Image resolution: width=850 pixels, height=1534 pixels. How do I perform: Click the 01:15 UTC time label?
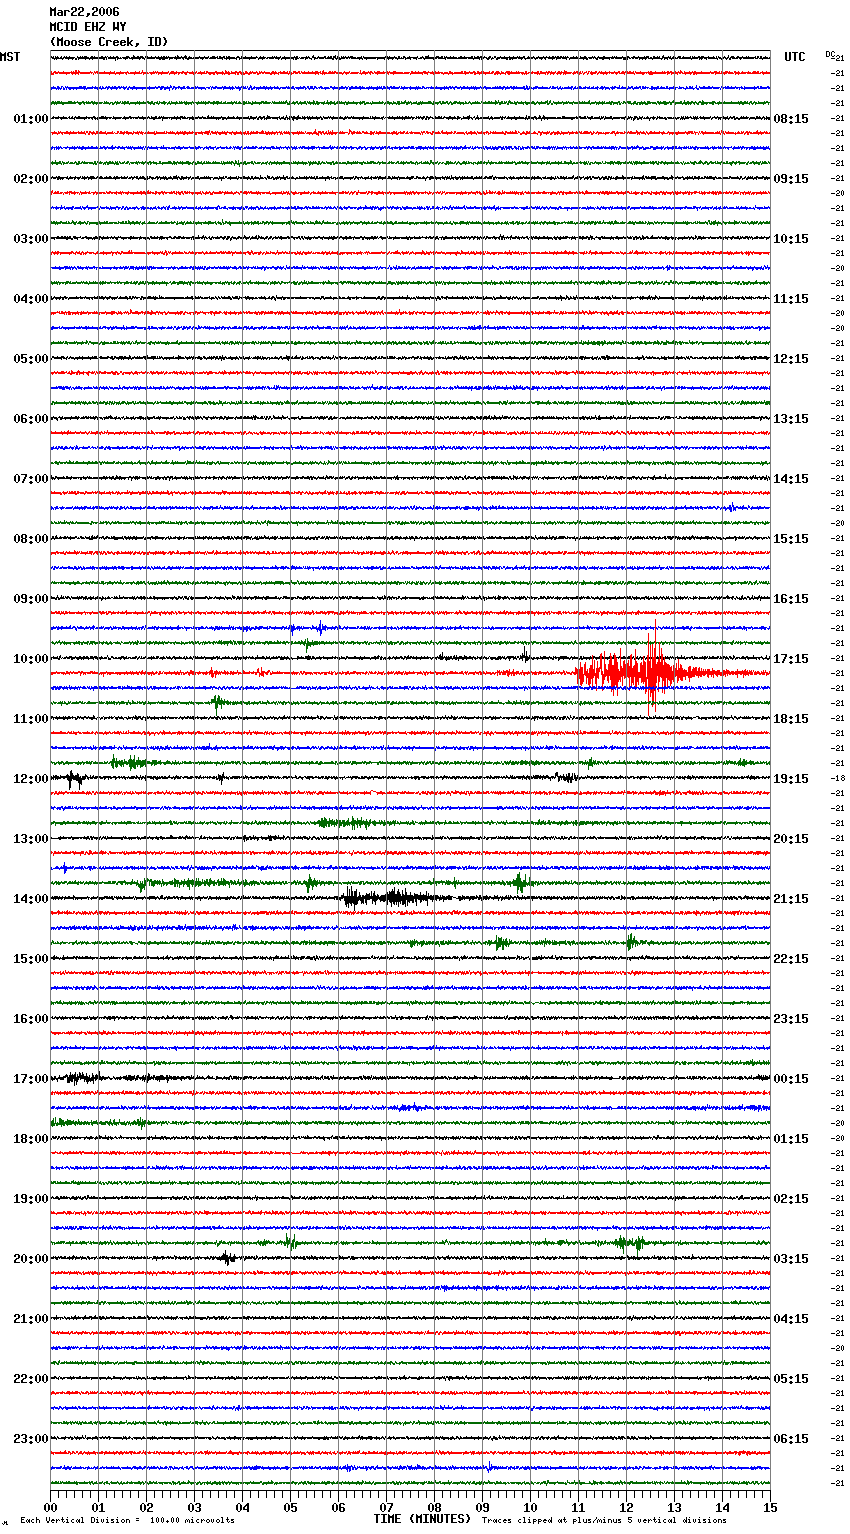791,1139
